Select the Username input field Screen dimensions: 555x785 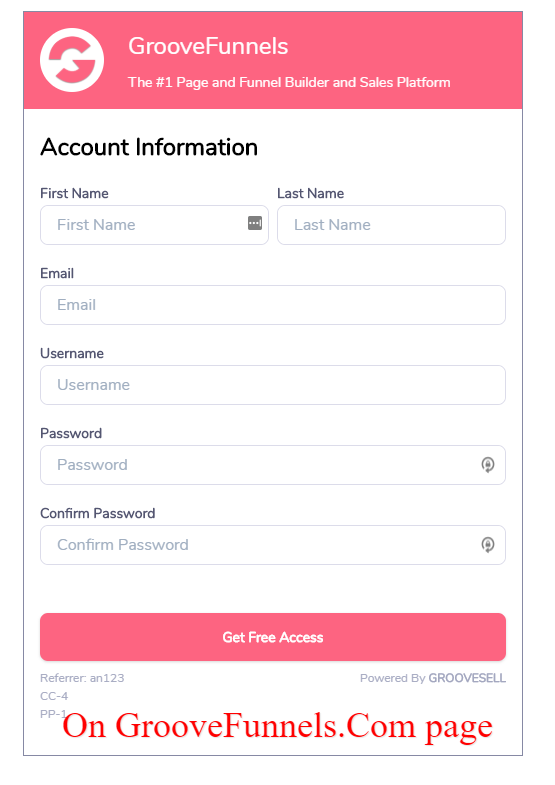coord(273,385)
